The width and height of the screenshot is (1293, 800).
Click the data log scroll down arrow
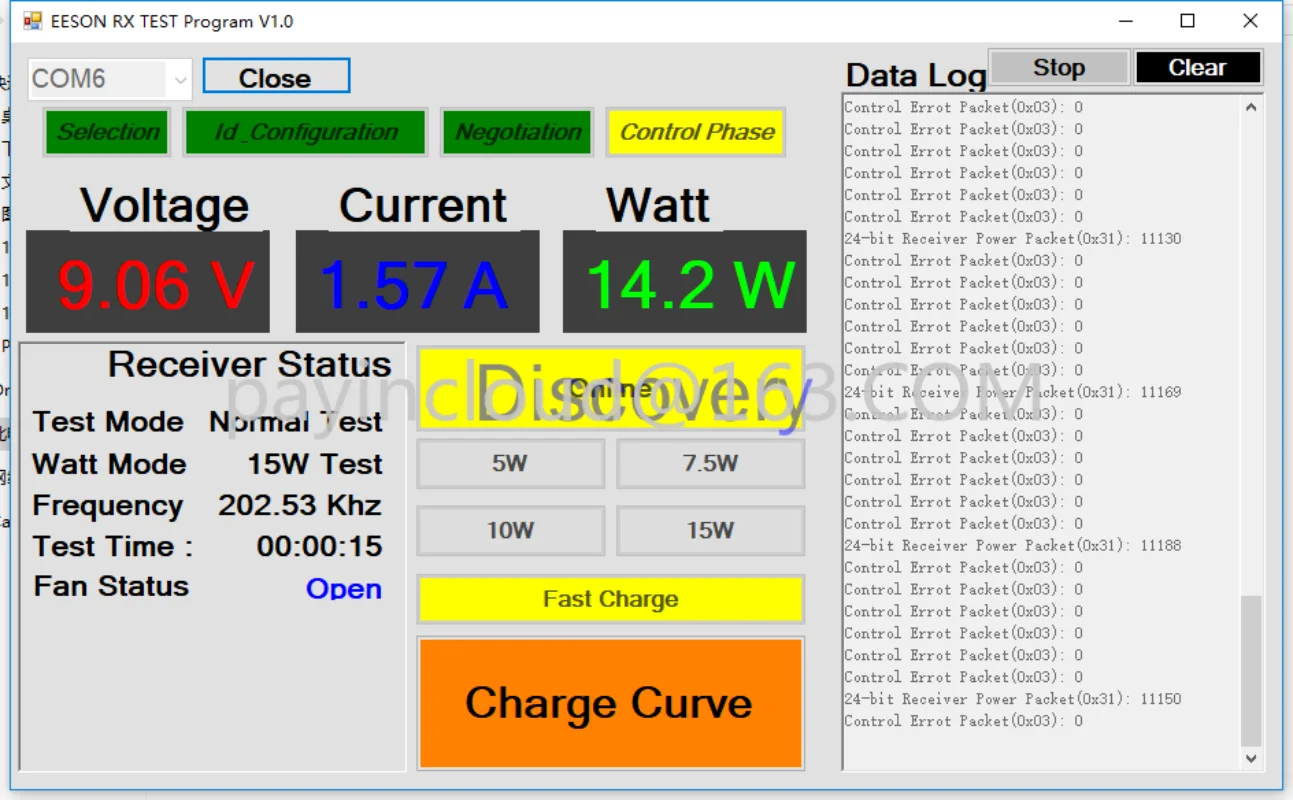coord(1251,759)
